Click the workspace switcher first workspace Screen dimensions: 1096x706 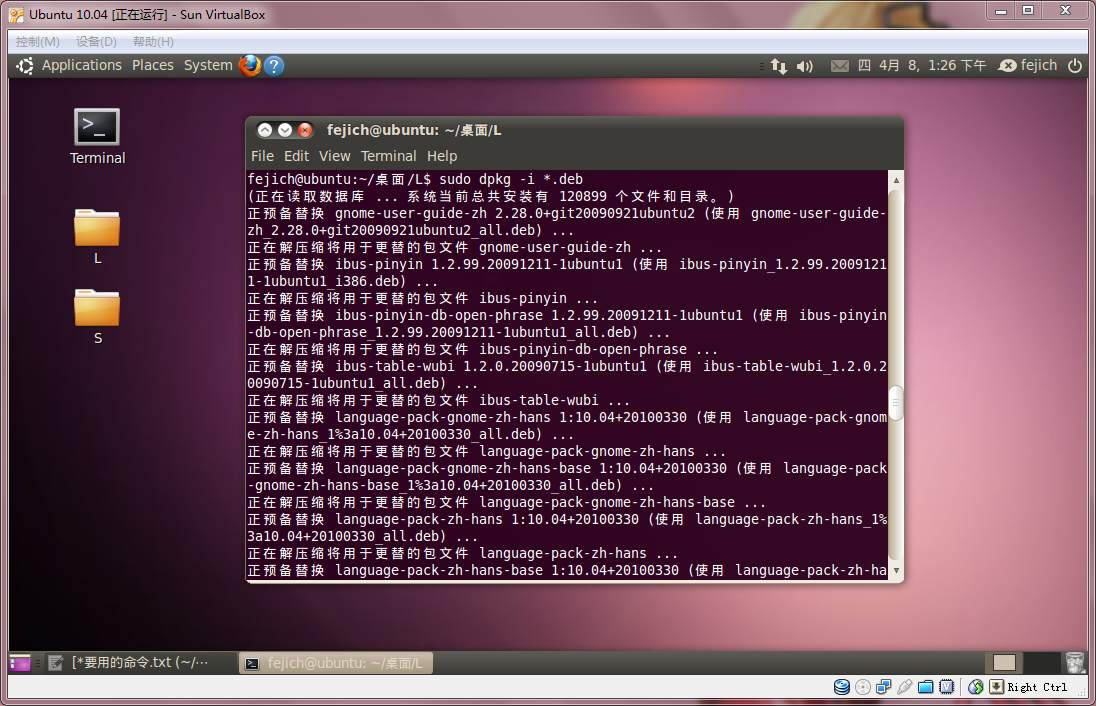[x=1004, y=663]
